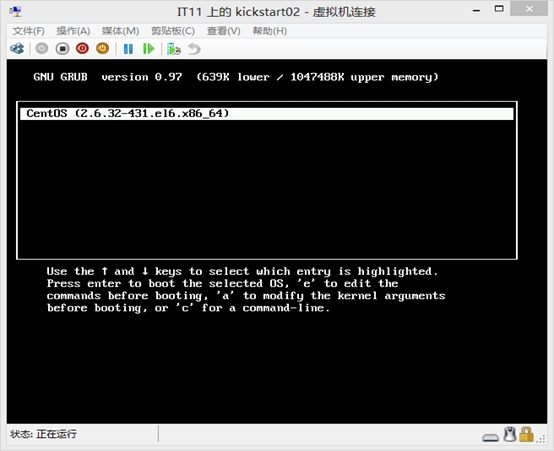The width and height of the screenshot is (554, 451).
Task: Revert the VM with the undo arrow icon
Action: coord(194,49)
